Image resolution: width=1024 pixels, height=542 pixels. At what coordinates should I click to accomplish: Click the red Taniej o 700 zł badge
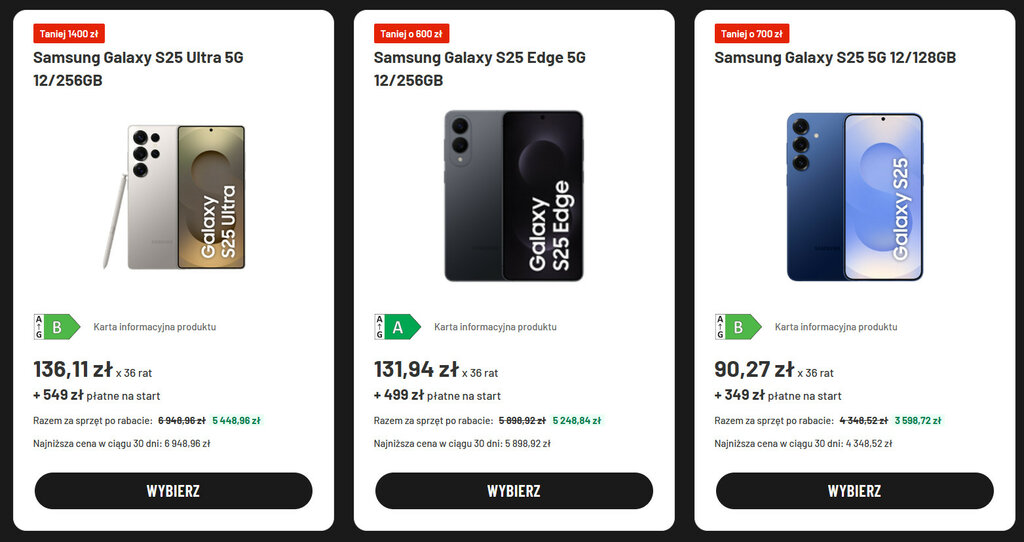pyautogui.click(x=752, y=34)
